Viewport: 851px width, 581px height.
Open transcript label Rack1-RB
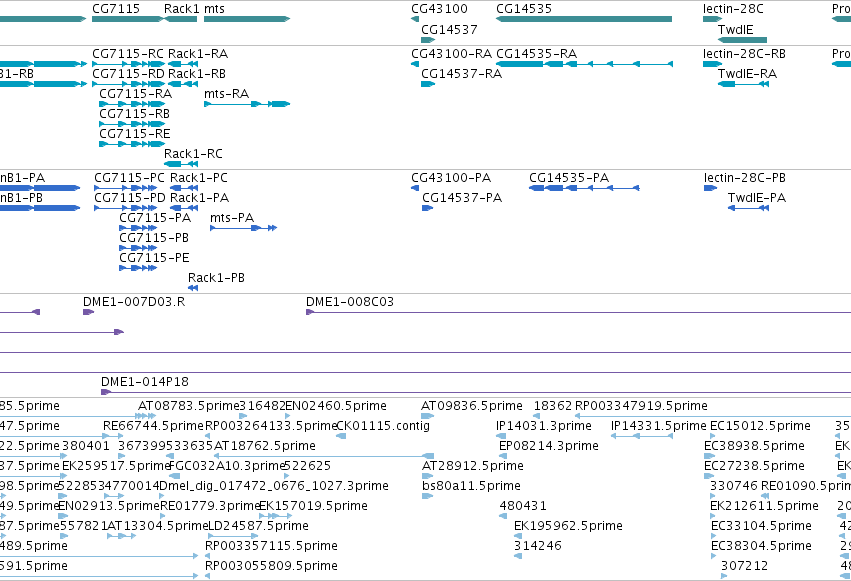tap(197, 74)
